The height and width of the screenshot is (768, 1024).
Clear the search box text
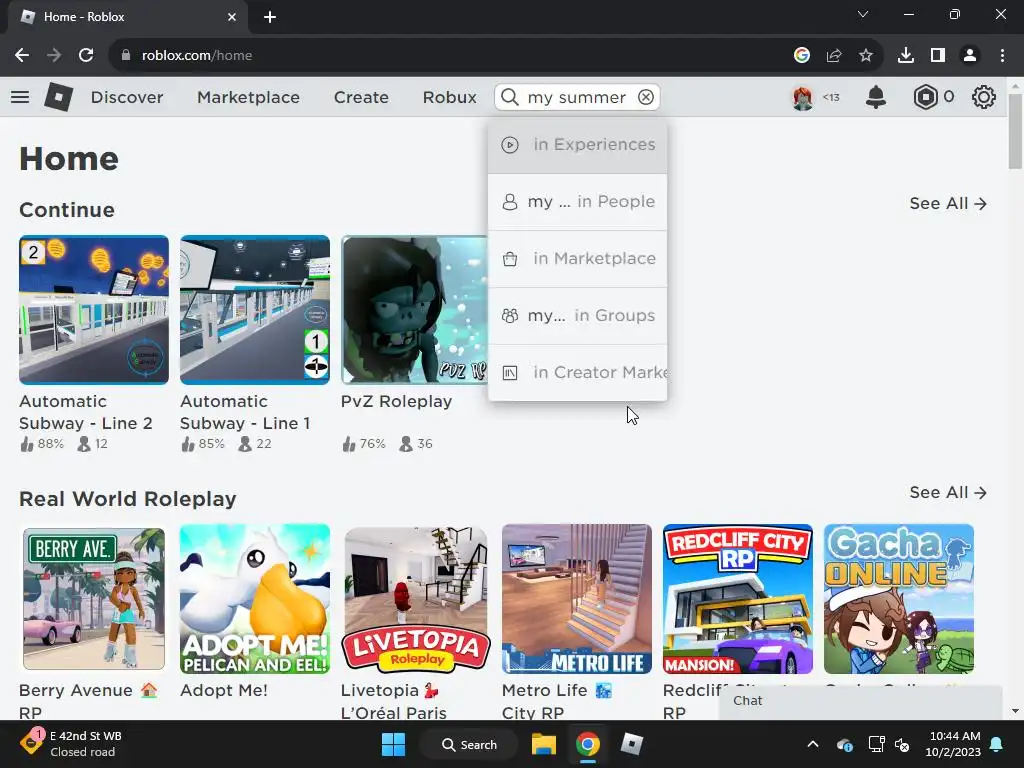(x=646, y=97)
